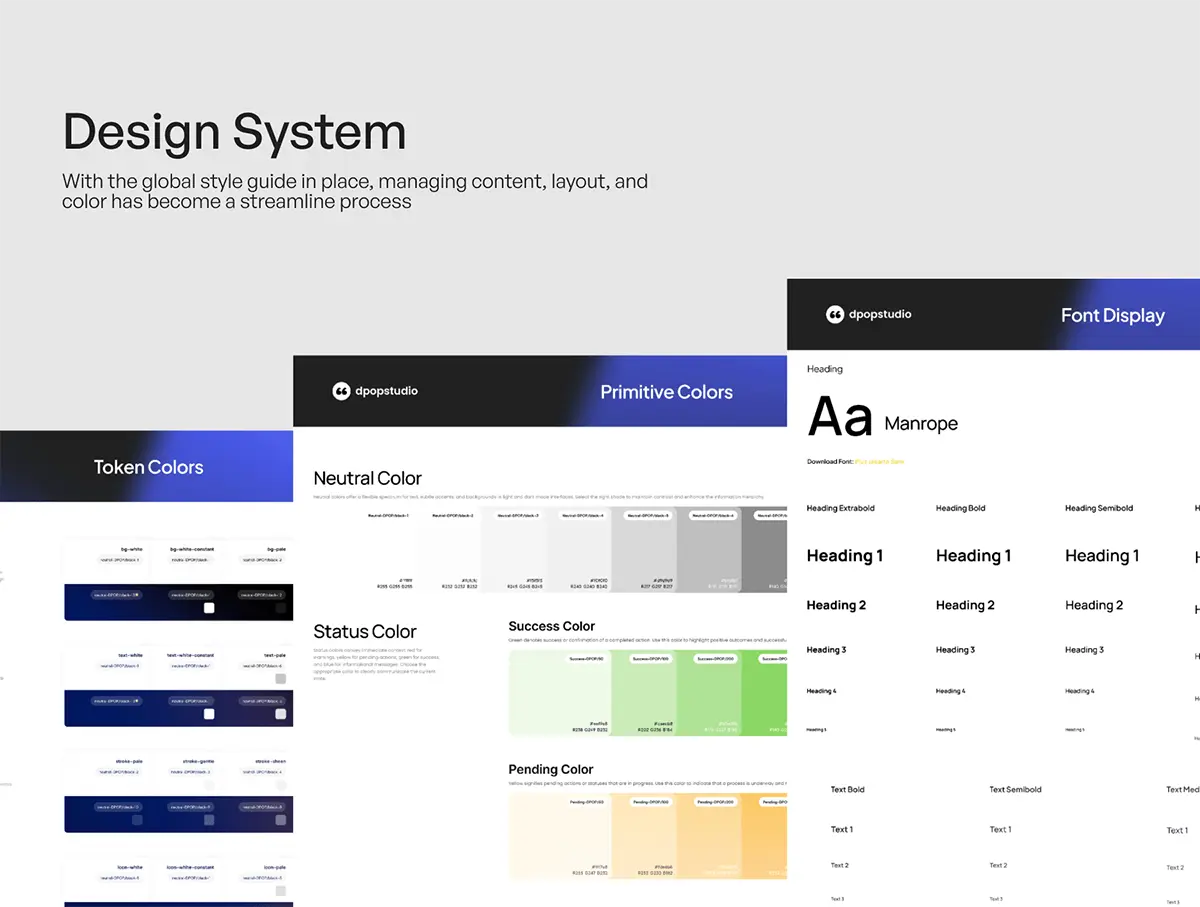Click the Success Color section heading
Viewport: 1200px width, 907px height.
pos(551,626)
